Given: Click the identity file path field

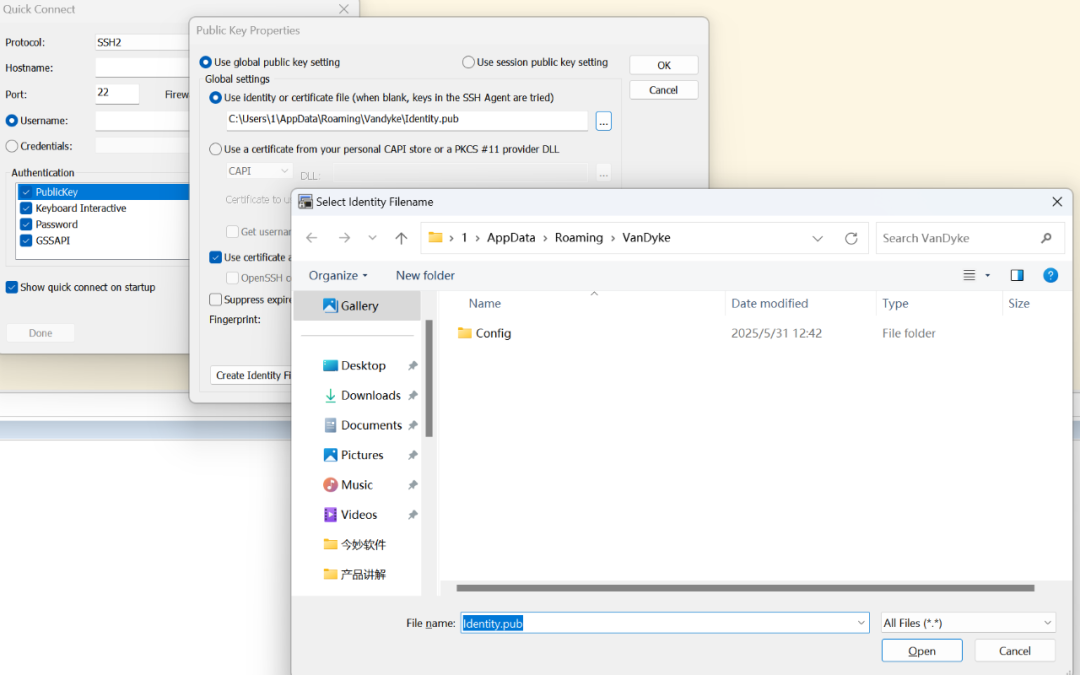Looking at the screenshot, I should pos(406,120).
